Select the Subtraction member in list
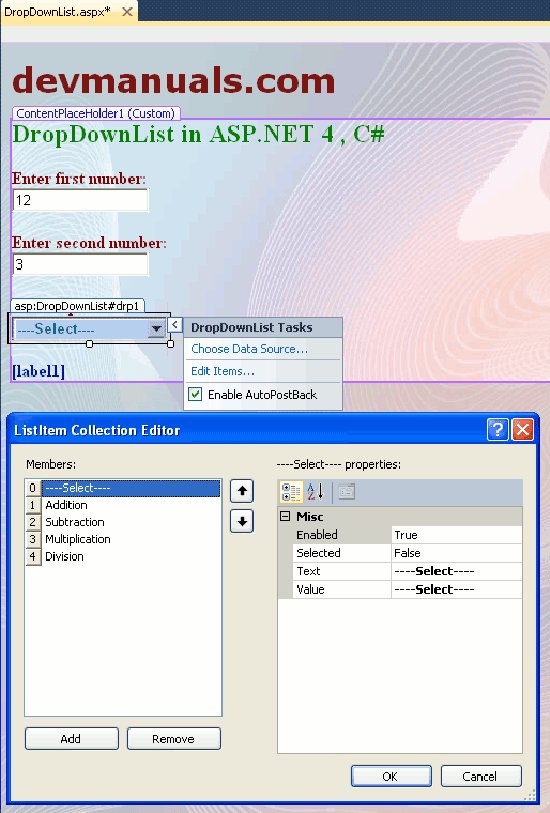Screen dimensions: 550x813 (x=75, y=522)
